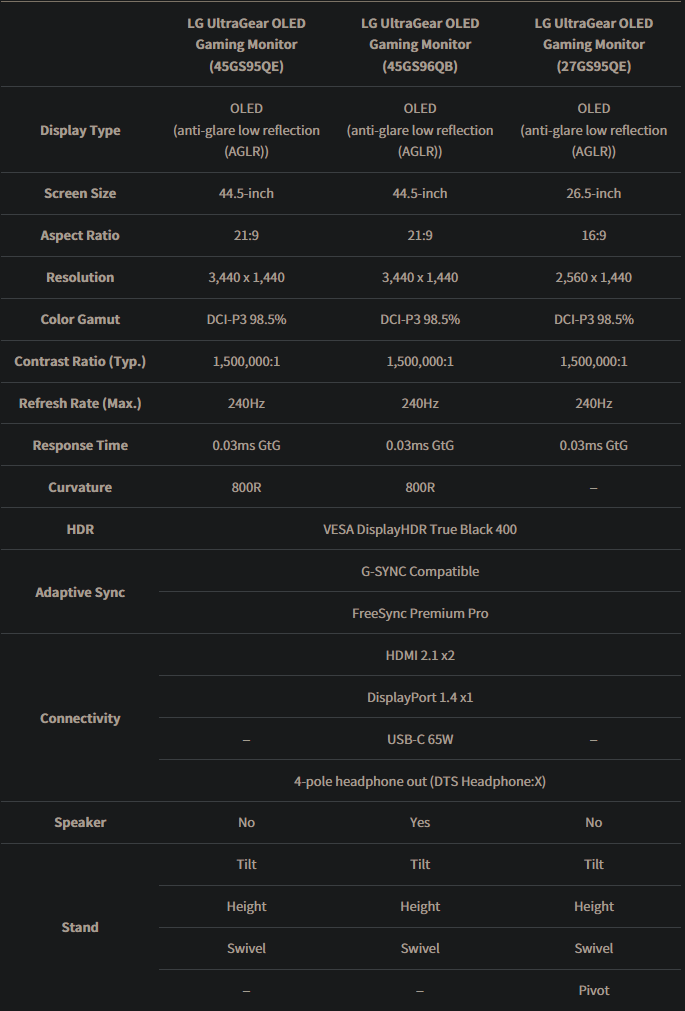Click the Pivot stand option cell
Screen dimensions: 685x1011
(x=594, y=990)
